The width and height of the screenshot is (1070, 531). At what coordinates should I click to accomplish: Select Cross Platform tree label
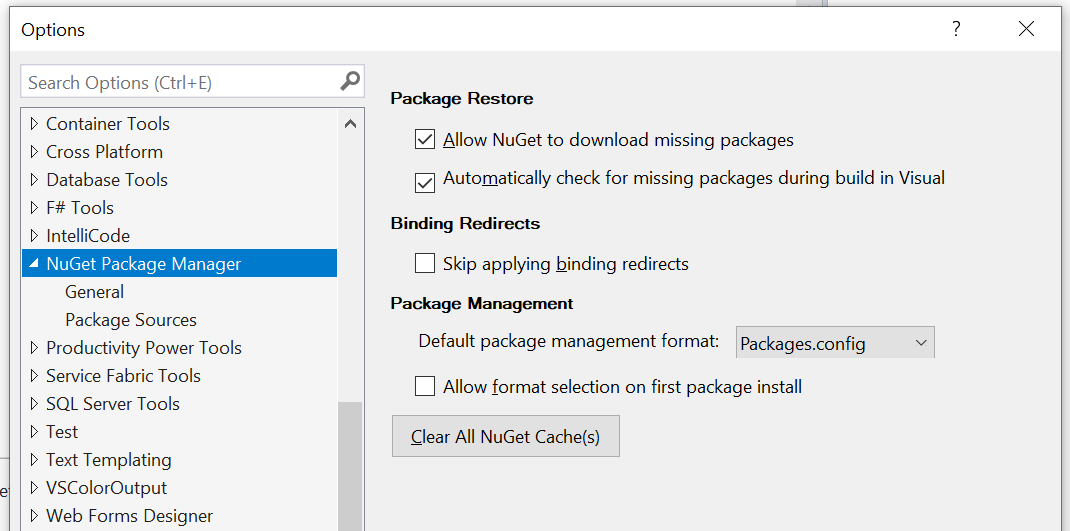pyautogui.click(x=104, y=152)
